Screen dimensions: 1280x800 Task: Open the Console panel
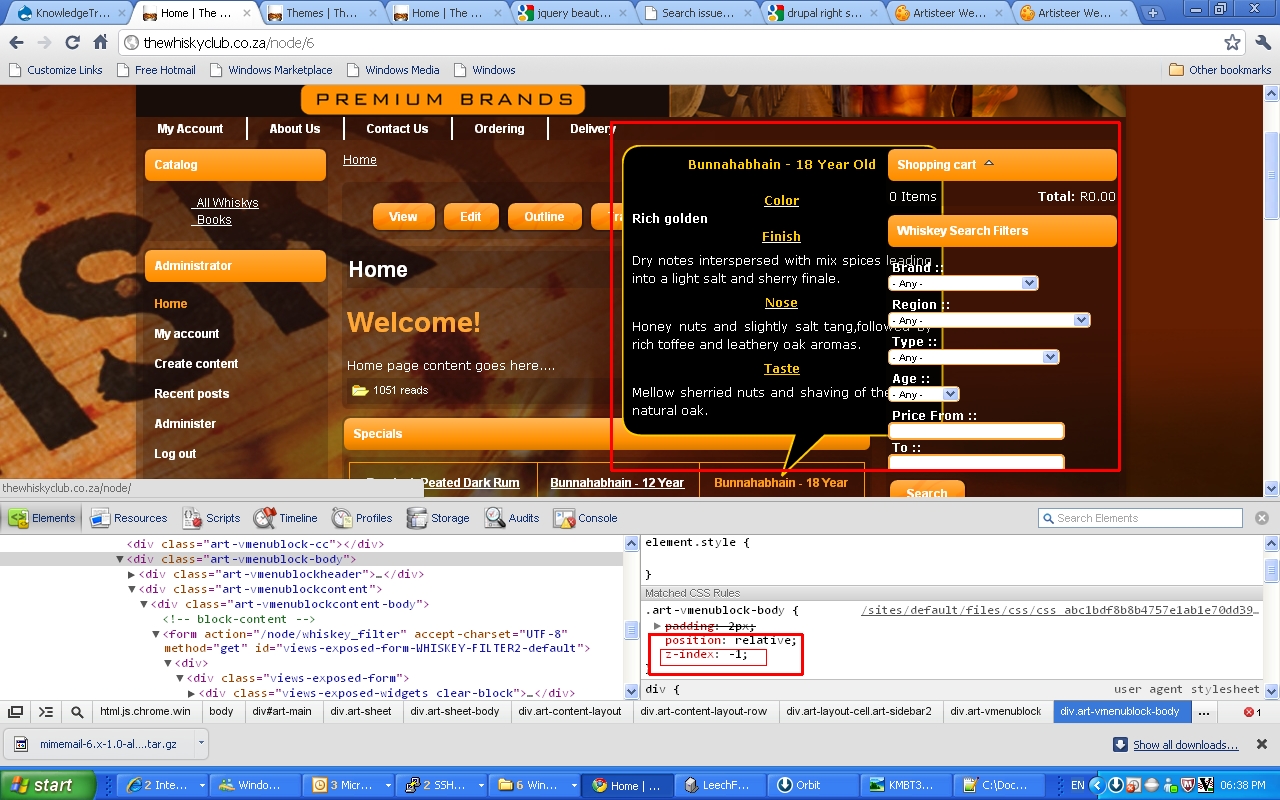coord(585,518)
